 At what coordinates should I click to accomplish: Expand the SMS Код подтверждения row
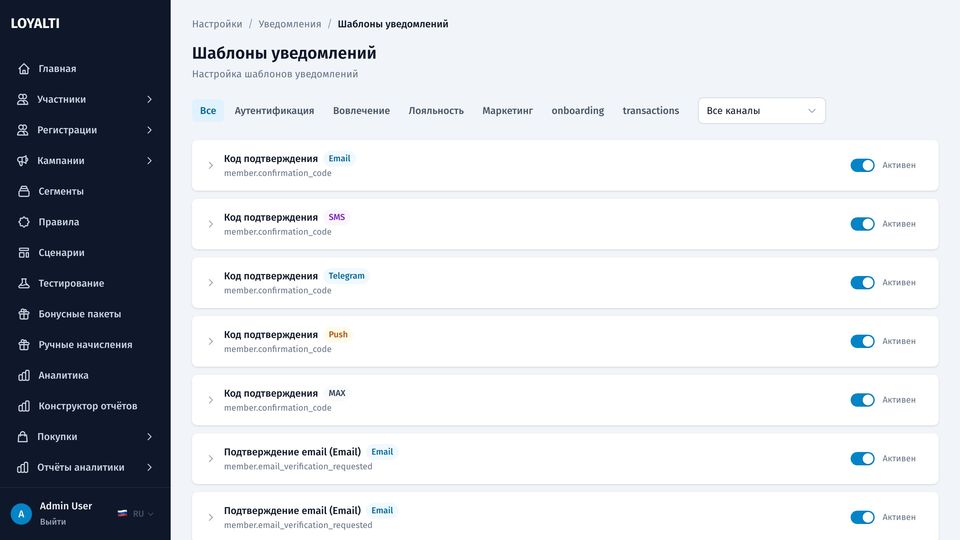tap(211, 224)
